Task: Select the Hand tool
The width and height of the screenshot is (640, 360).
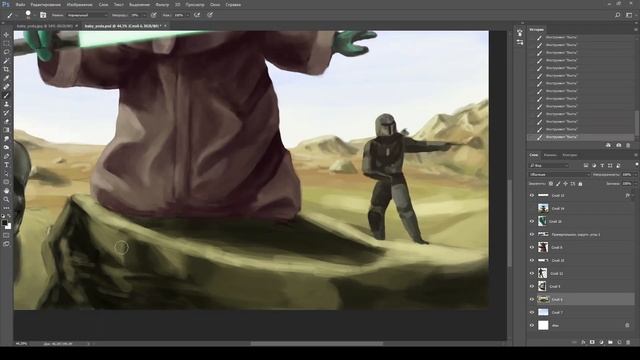Action: pos(6,191)
